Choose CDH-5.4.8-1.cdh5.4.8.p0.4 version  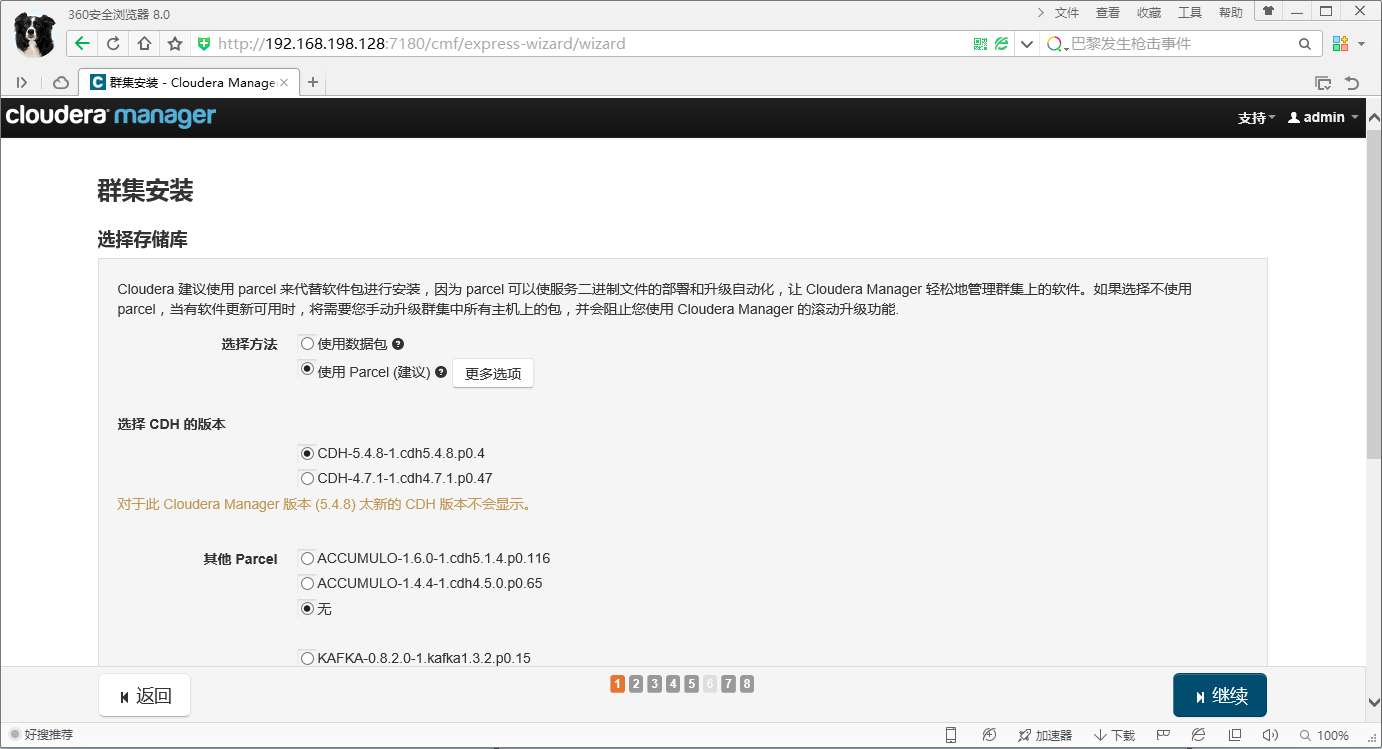pos(307,453)
